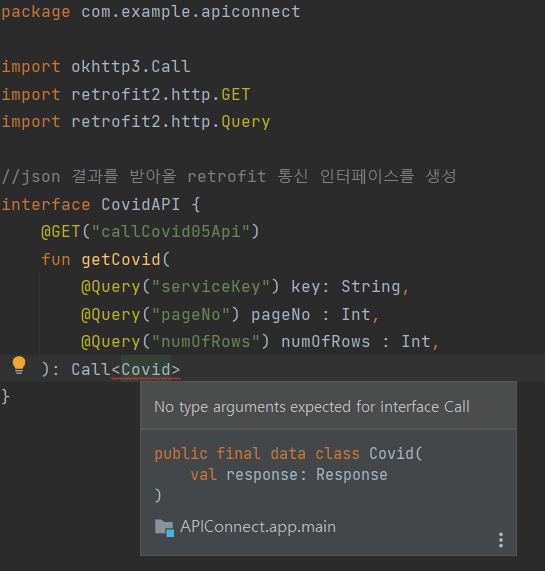The width and height of the screenshot is (545, 571).
Task: Click the retrofit2.http.GET import
Action: 126,95
